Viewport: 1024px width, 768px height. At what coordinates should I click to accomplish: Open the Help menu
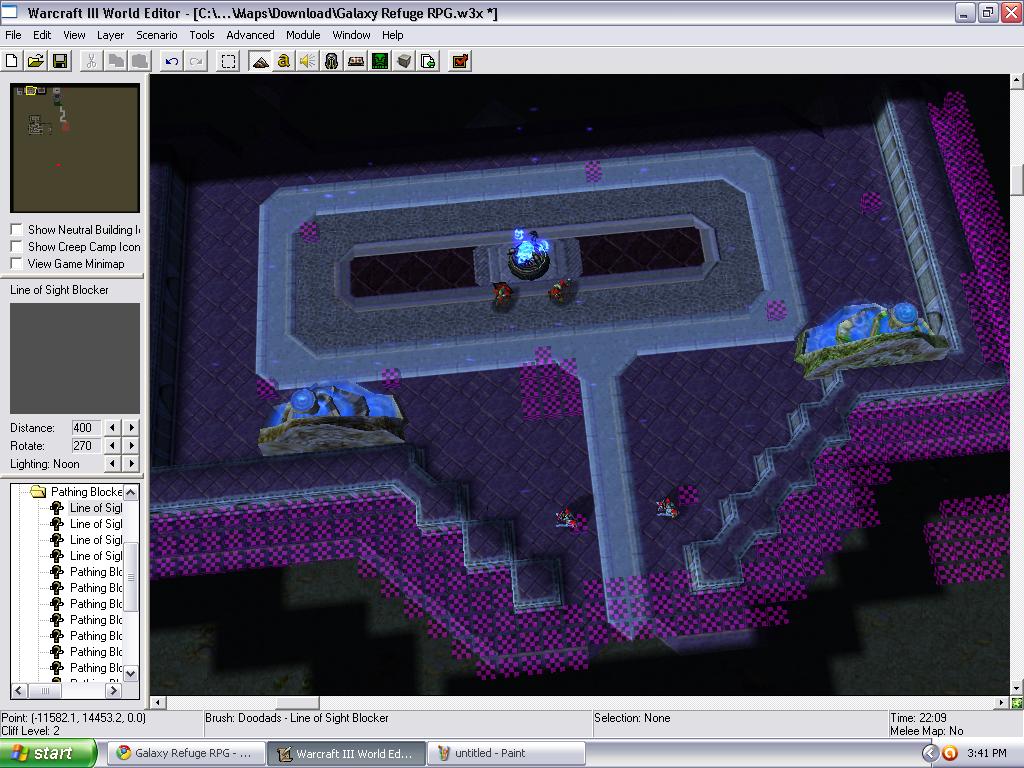(392, 35)
